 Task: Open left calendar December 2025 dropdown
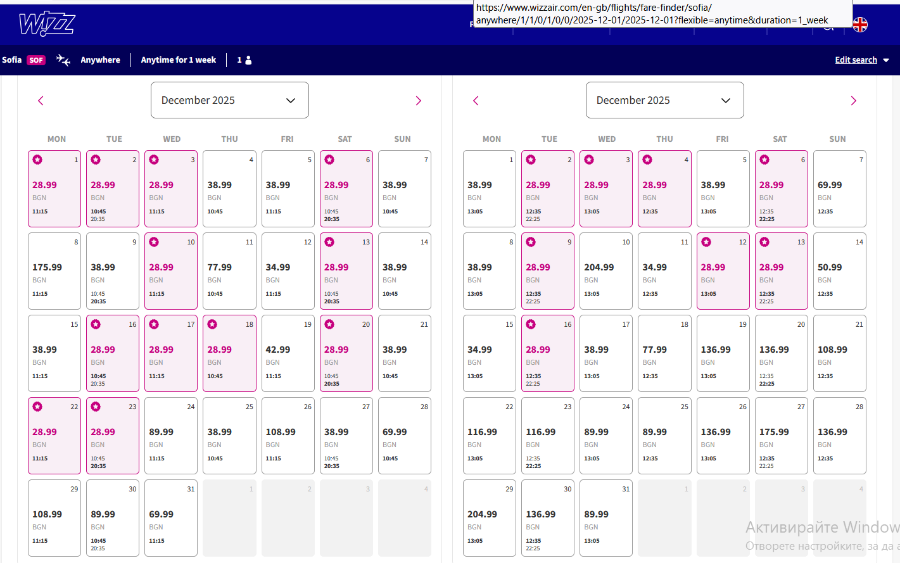point(230,100)
